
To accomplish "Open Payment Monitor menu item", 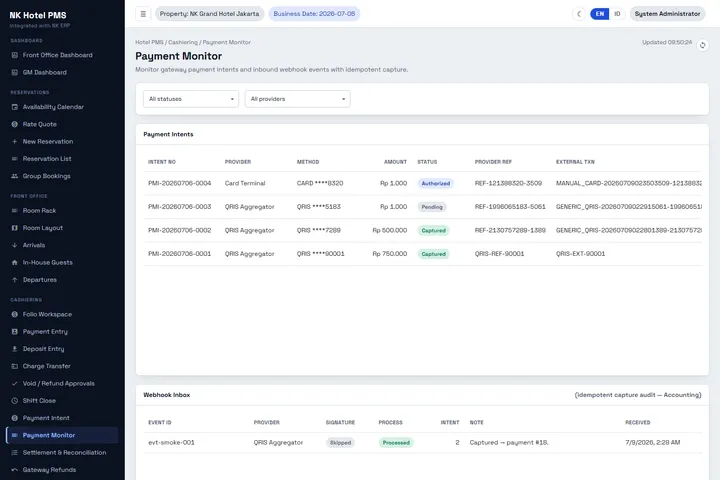I will 62,435.
